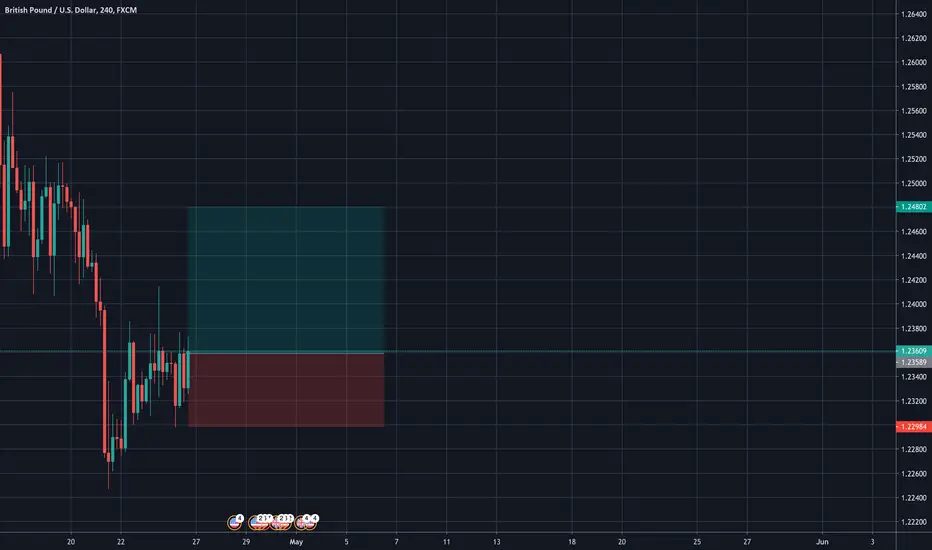Click the 11 date label on the time axis

[446, 542]
